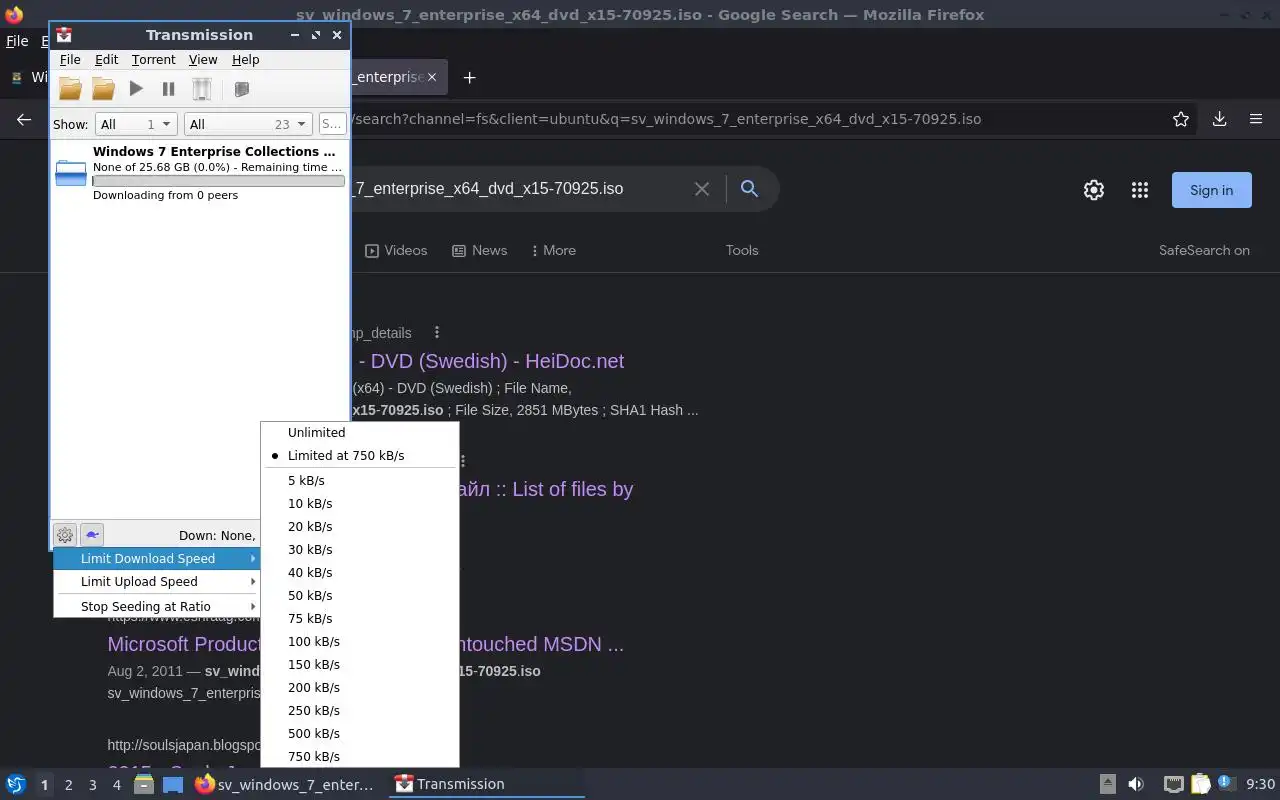Expand Limit Download Speed submenu
Image resolution: width=1280 pixels, height=800 pixels.
(156, 559)
